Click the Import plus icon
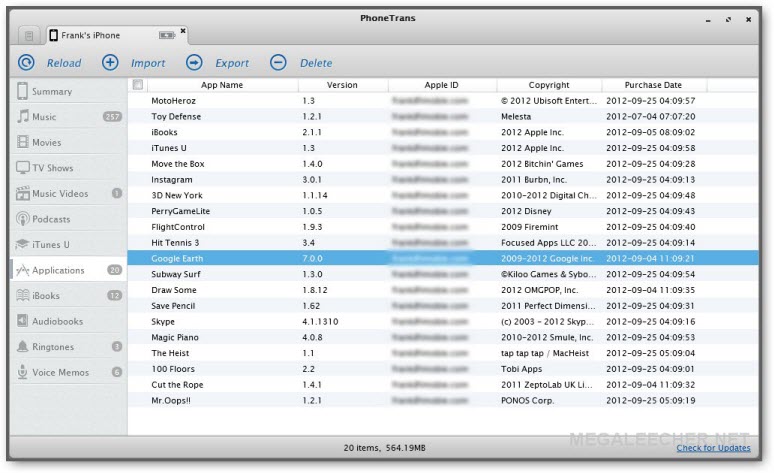The width and height of the screenshot is (774, 473). (110, 63)
